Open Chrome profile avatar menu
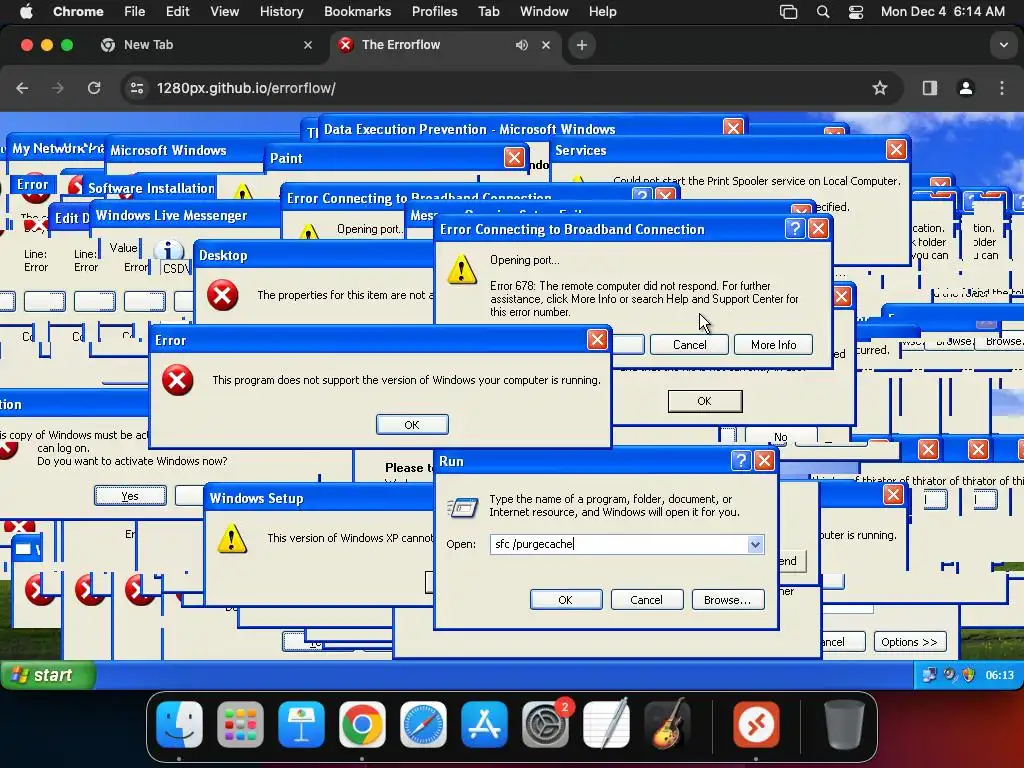The width and height of the screenshot is (1024, 768). [x=966, y=88]
